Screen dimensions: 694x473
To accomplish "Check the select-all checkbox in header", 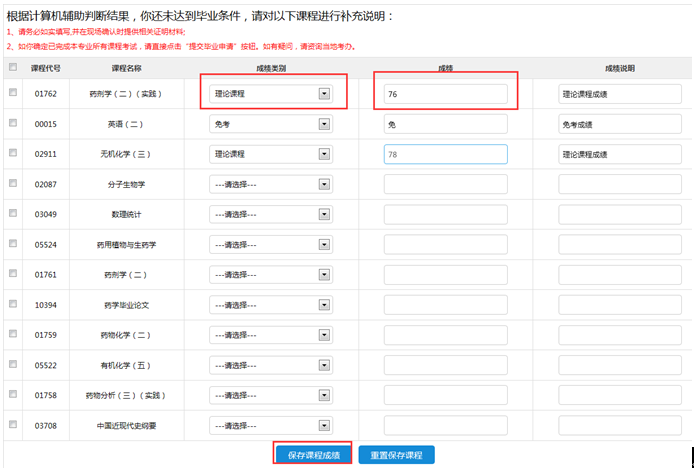I will click(x=12, y=68).
